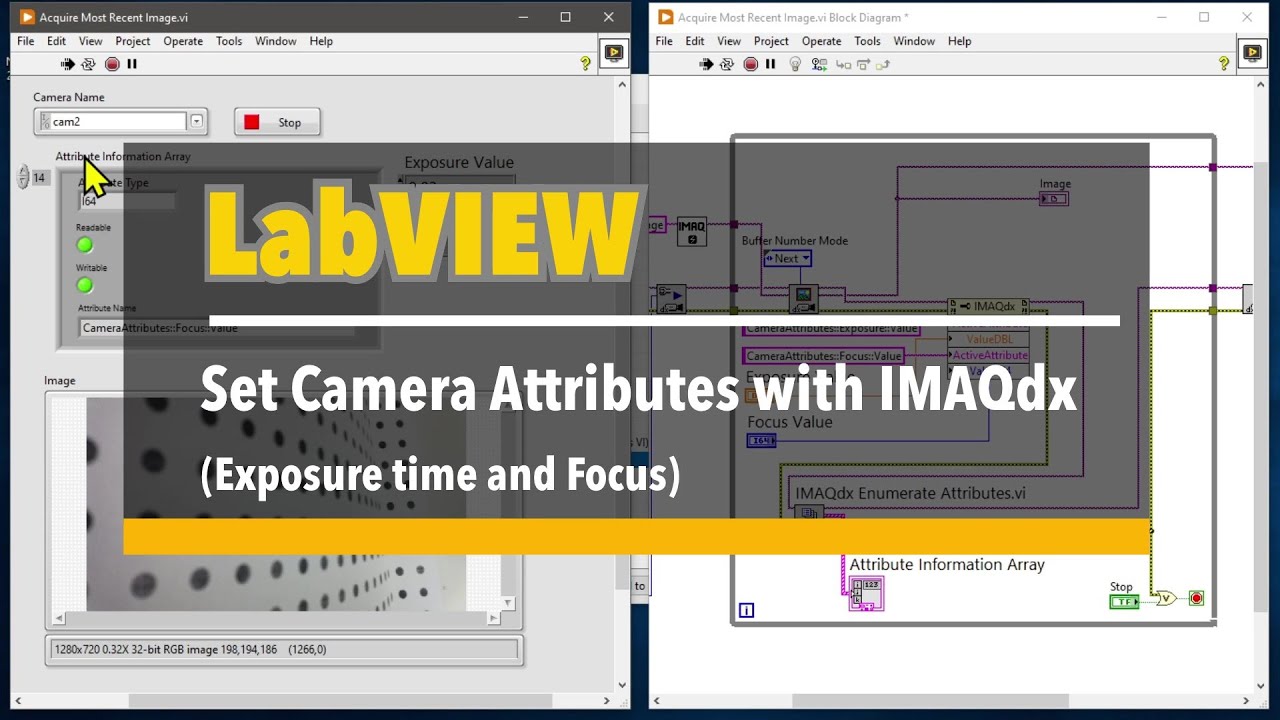This screenshot has height=720, width=1280.
Task: Click the Attribute Information Array terminal
Action: (866, 593)
